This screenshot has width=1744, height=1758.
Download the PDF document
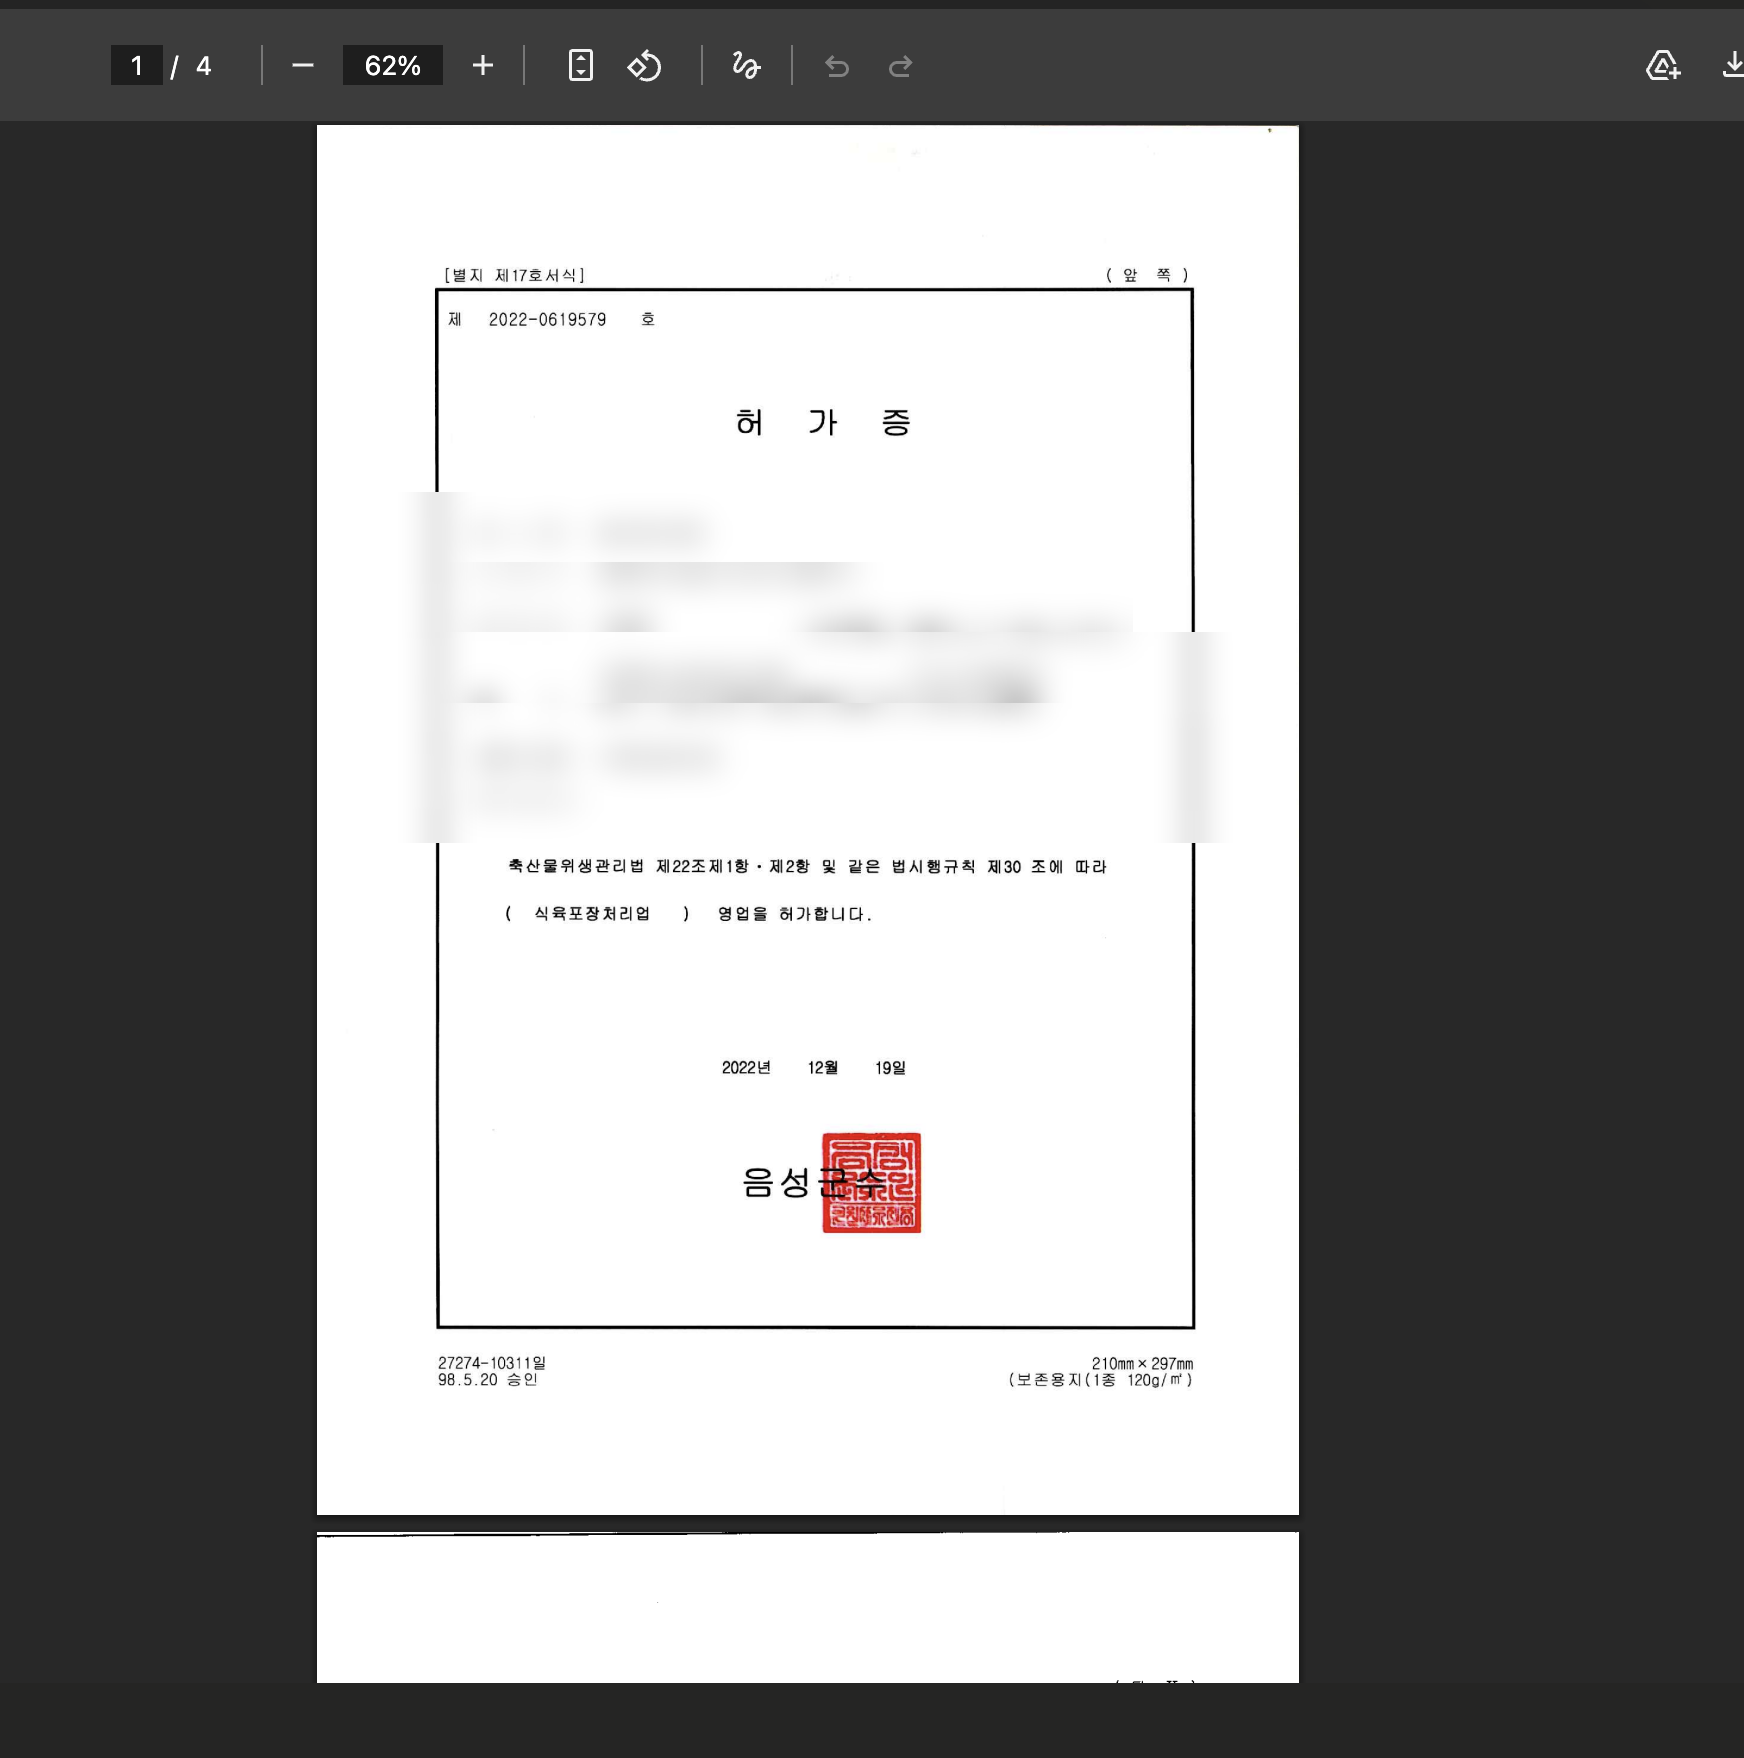pos(1733,66)
